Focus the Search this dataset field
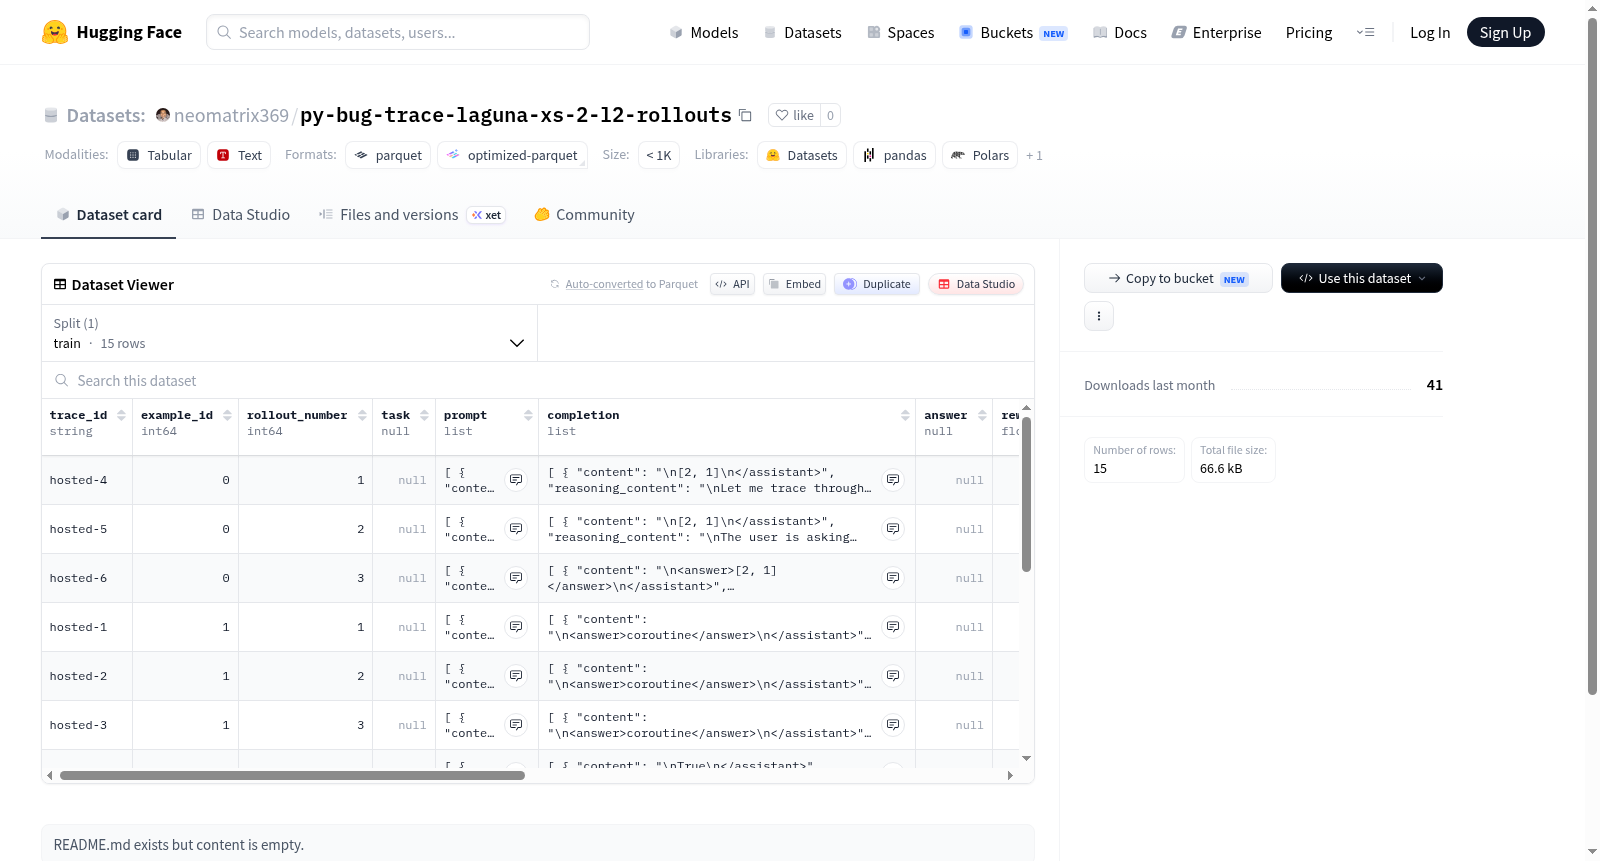 pyautogui.click(x=538, y=380)
